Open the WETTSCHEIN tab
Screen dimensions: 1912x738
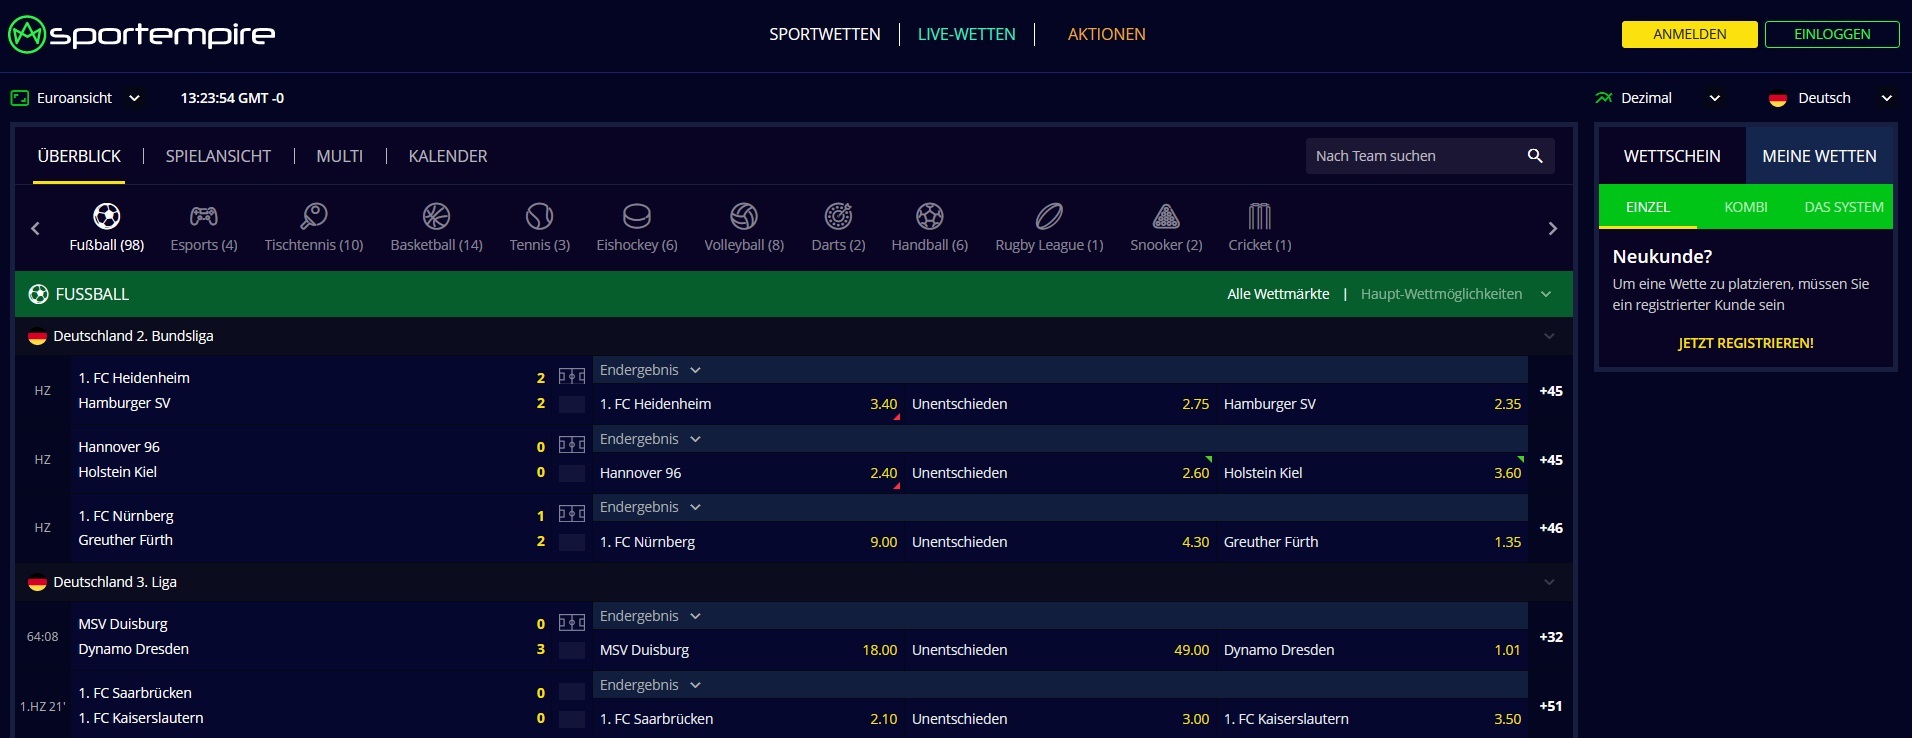coord(1672,156)
